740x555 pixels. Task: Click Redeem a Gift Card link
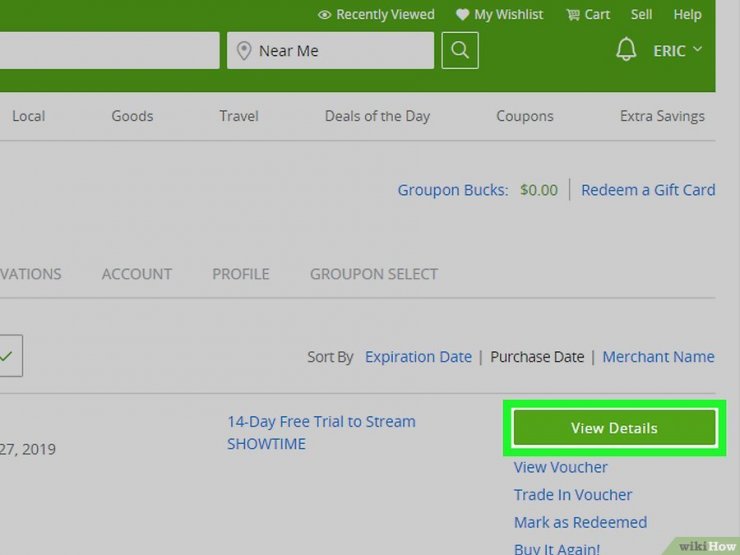pyautogui.click(x=648, y=190)
